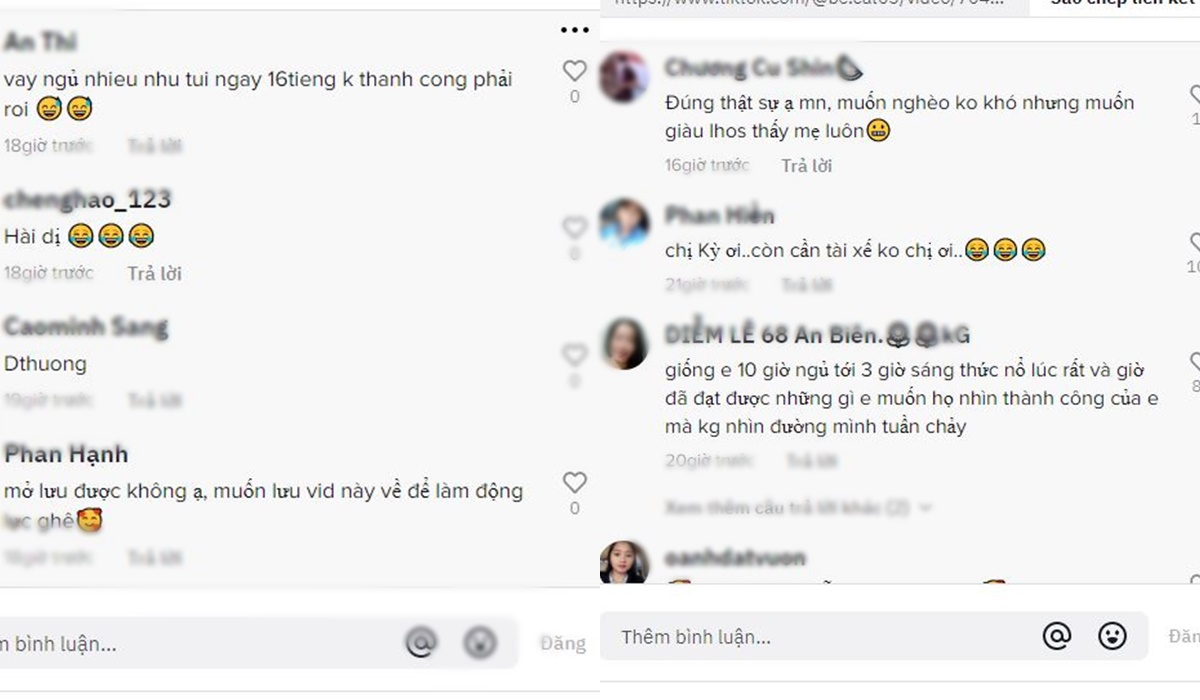Viewport: 1200px width, 700px height.
Task: Open the emoji picker in the right comment box
Action: (1112, 636)
